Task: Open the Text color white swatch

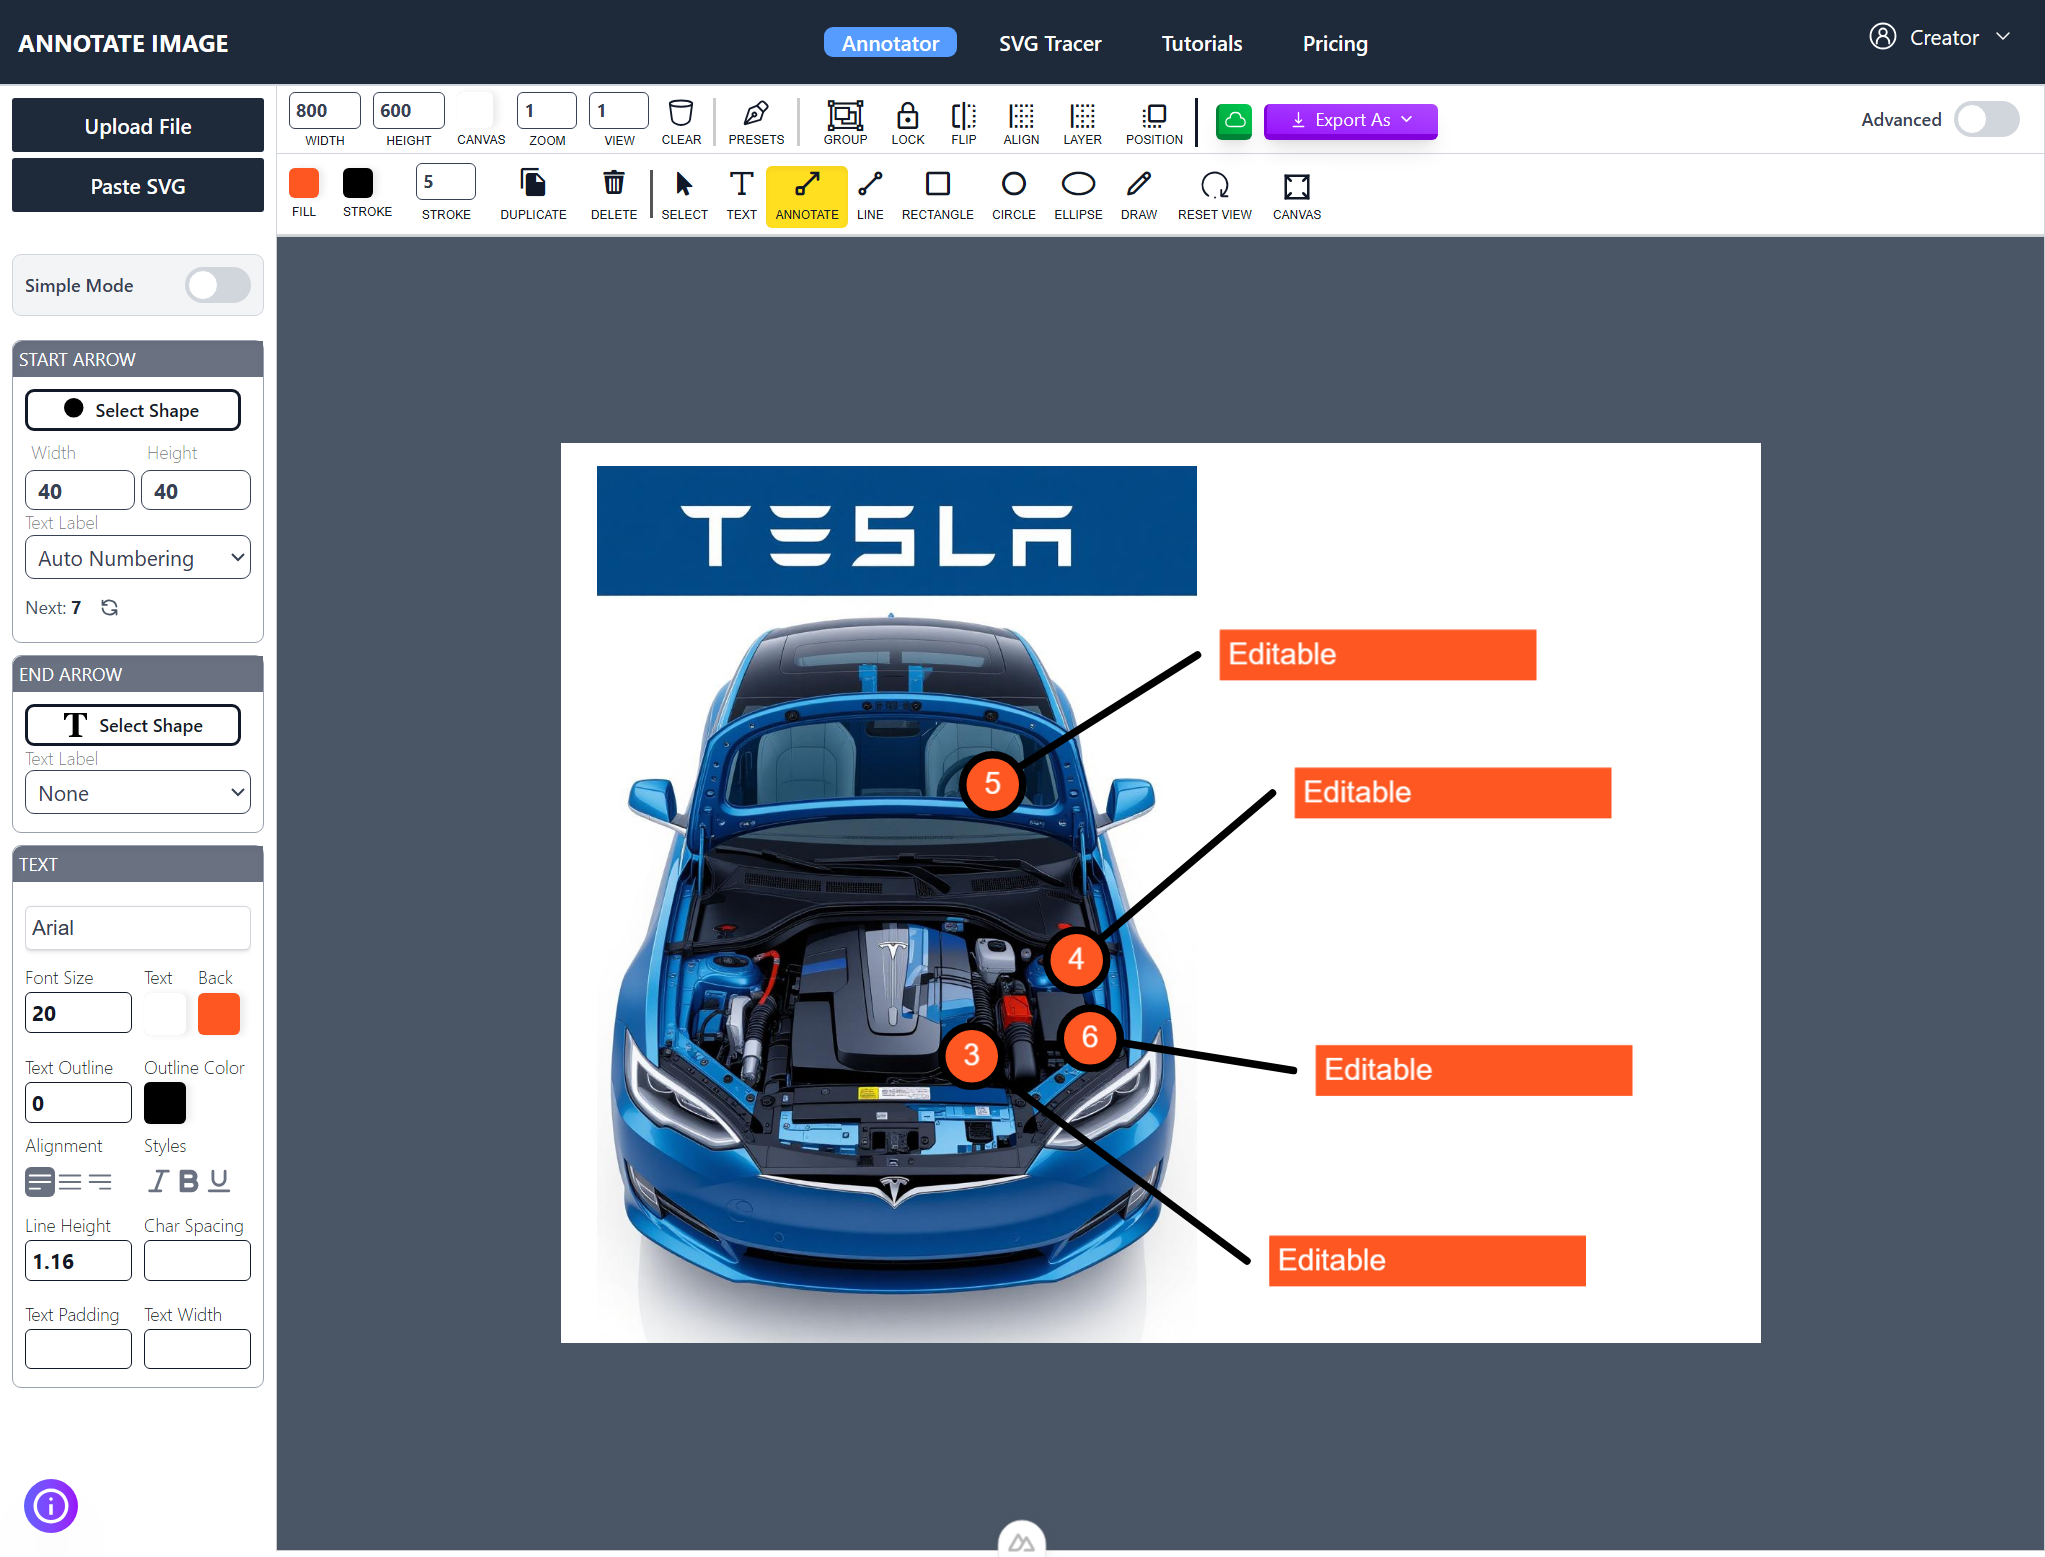Action: [165, 1013]
